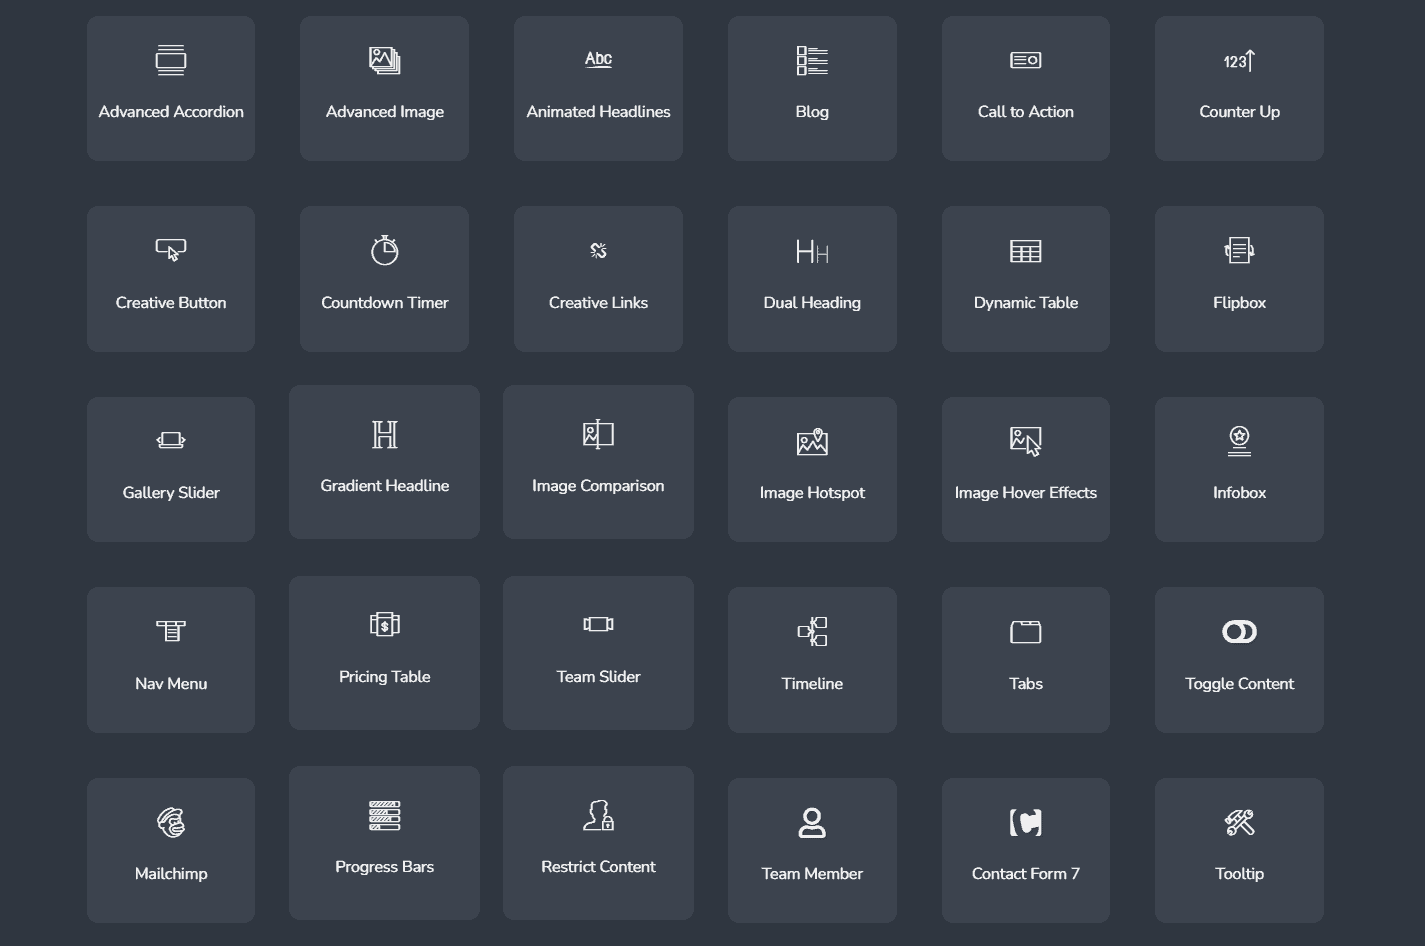Open the Contact Form 7 card
The height and width of the screenshot is (946, 1425).
point(1025,850)
